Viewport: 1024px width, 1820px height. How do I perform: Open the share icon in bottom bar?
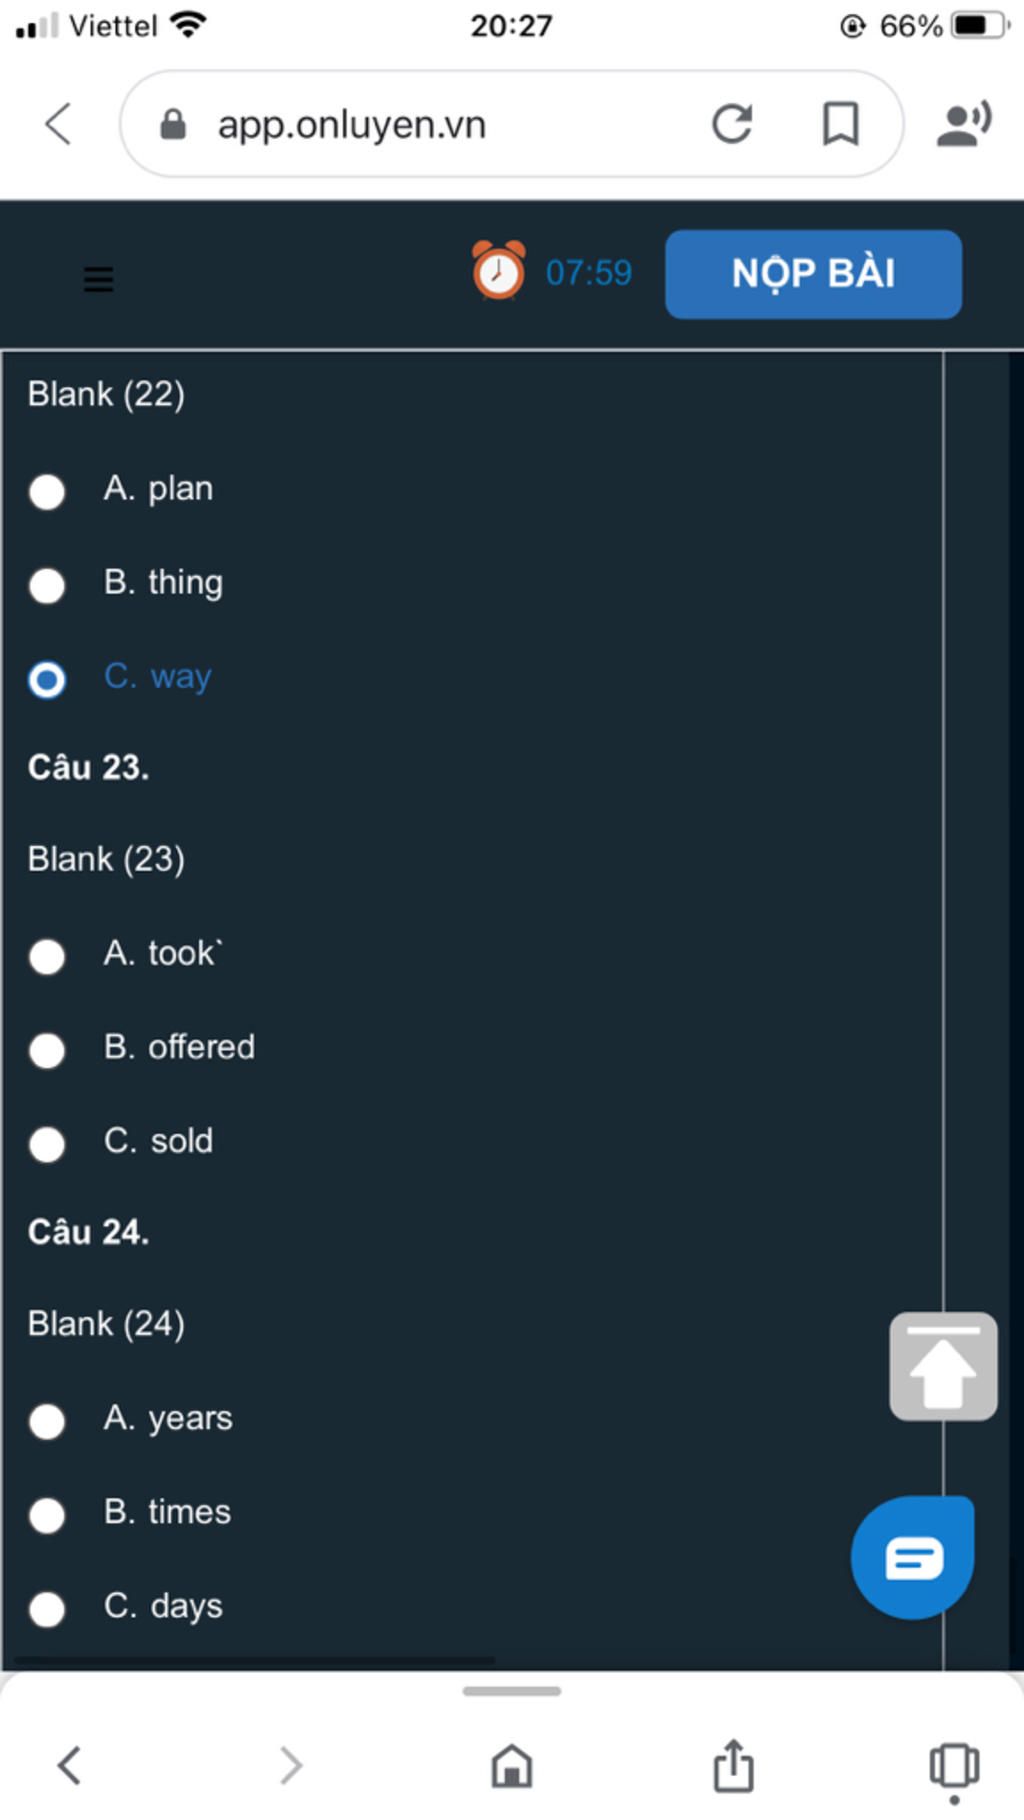(733, 1765)
